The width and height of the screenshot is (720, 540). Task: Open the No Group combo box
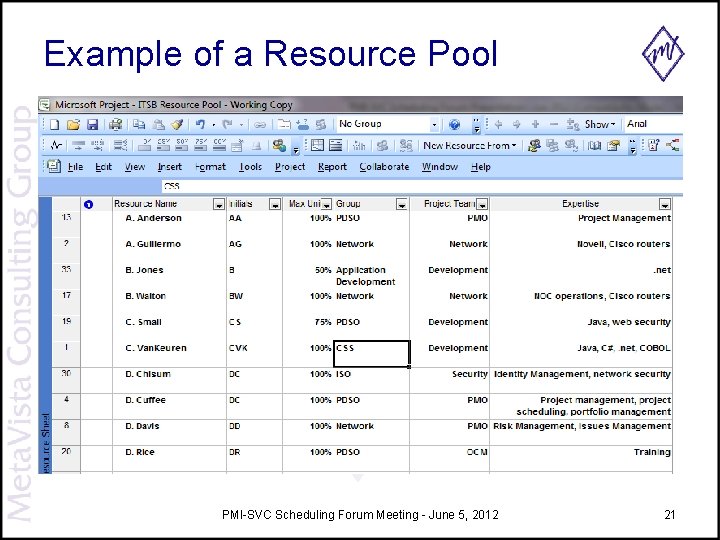[x=388, y=124]
